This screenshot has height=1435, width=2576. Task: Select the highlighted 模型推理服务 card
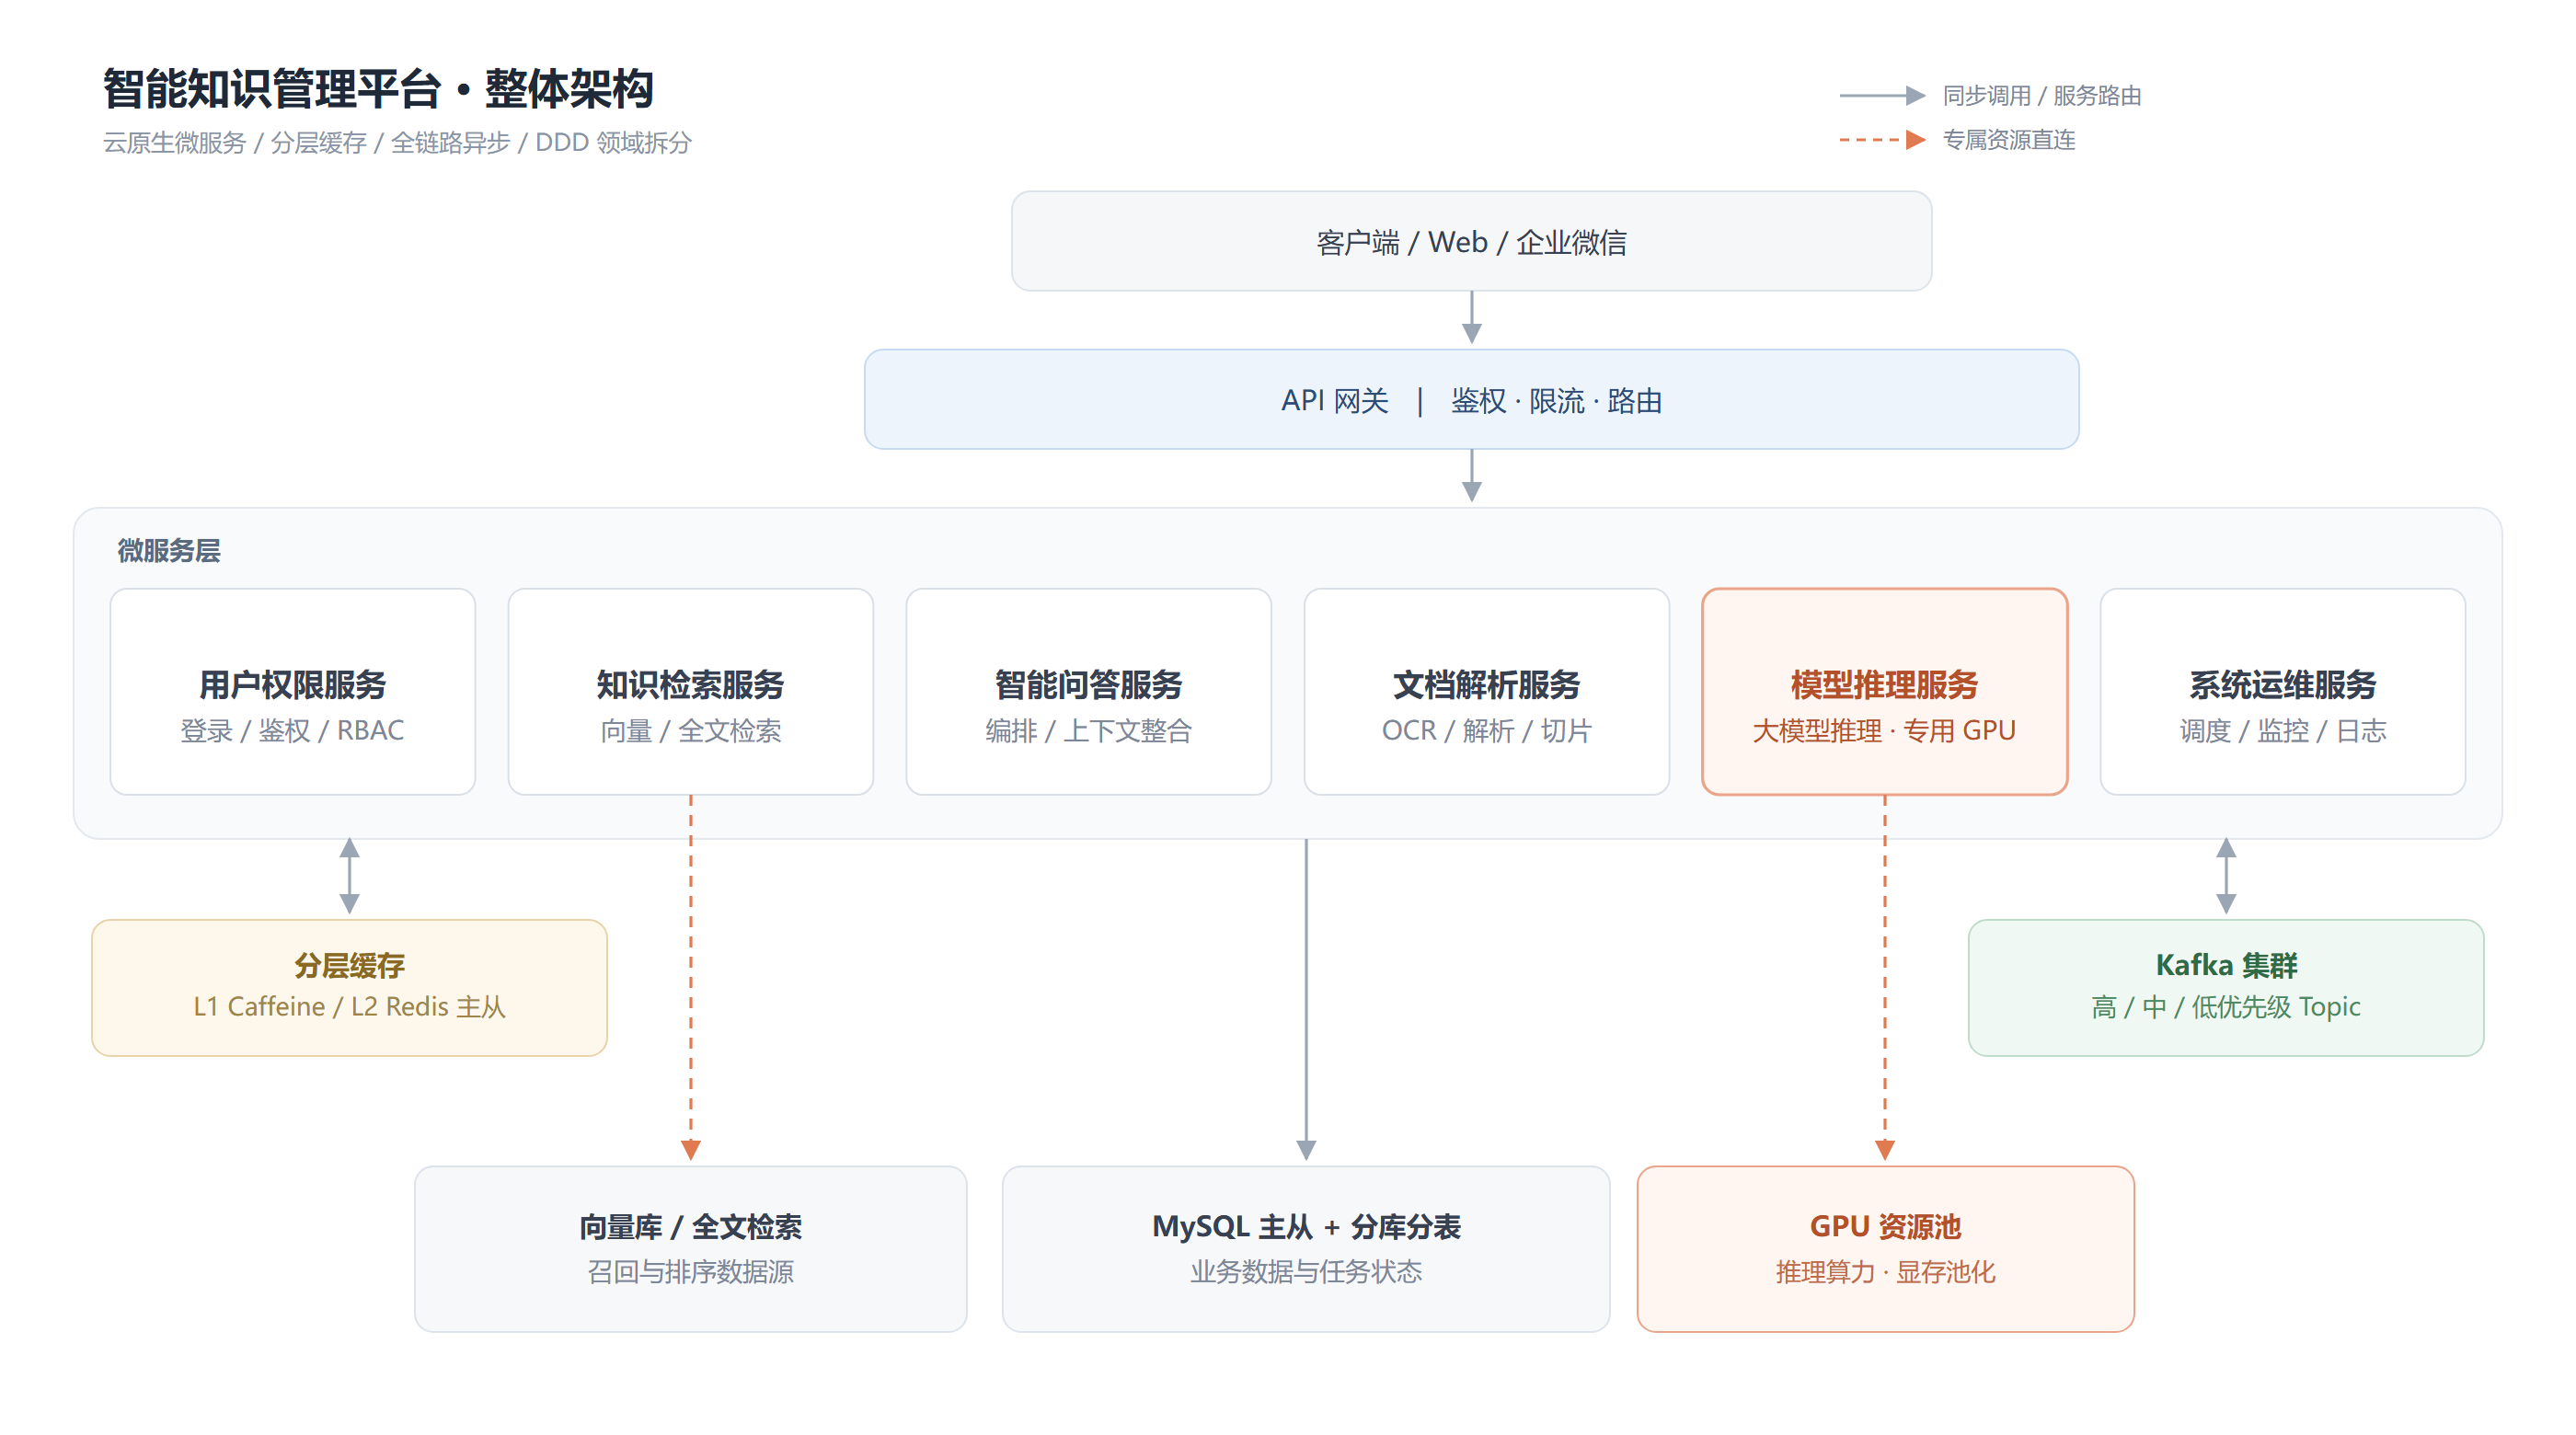pyautogui.click(x=1885, y=691)
